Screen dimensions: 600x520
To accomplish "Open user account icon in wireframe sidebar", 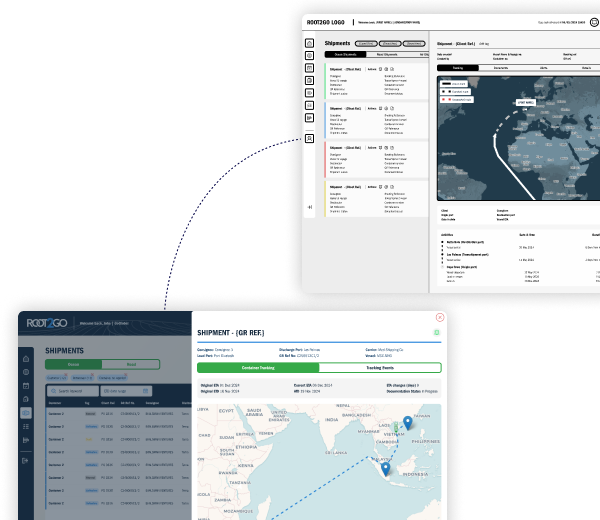I will point(309,139).
